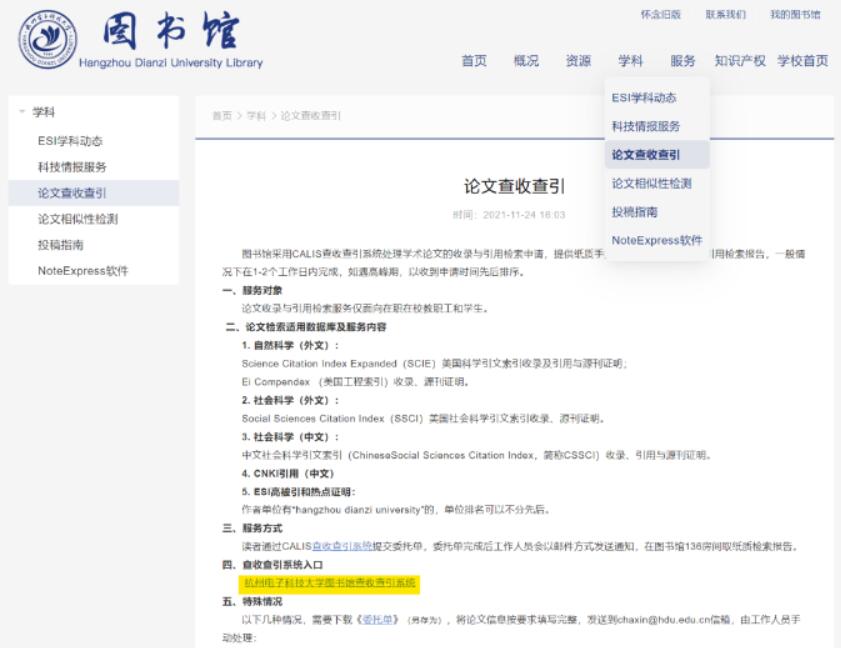Open the 资源 resources menu item
The height and width of the screenshot is (648, 841).
coord(577,60)
